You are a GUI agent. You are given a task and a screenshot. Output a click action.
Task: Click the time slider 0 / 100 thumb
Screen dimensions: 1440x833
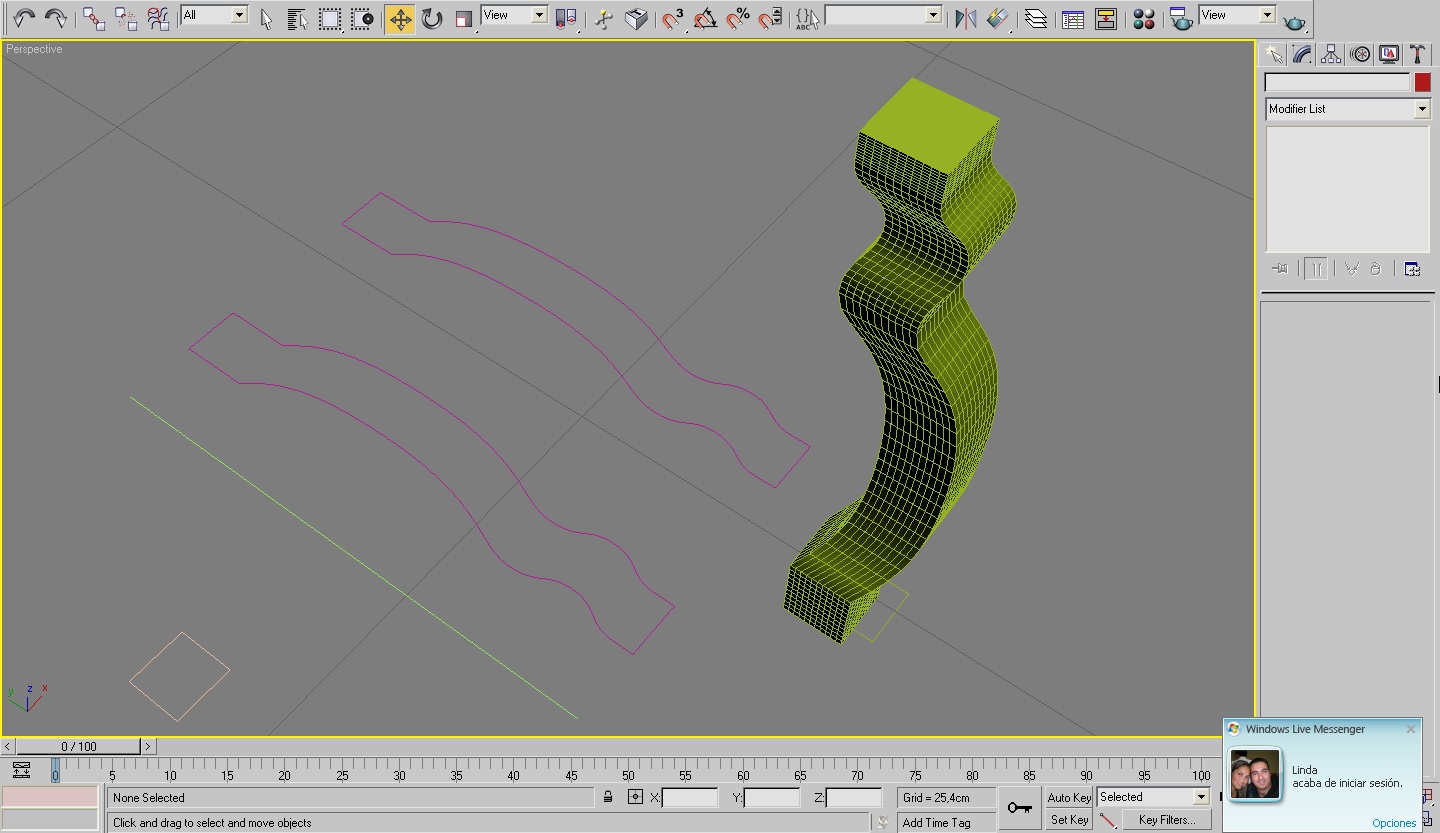point(79,746)
